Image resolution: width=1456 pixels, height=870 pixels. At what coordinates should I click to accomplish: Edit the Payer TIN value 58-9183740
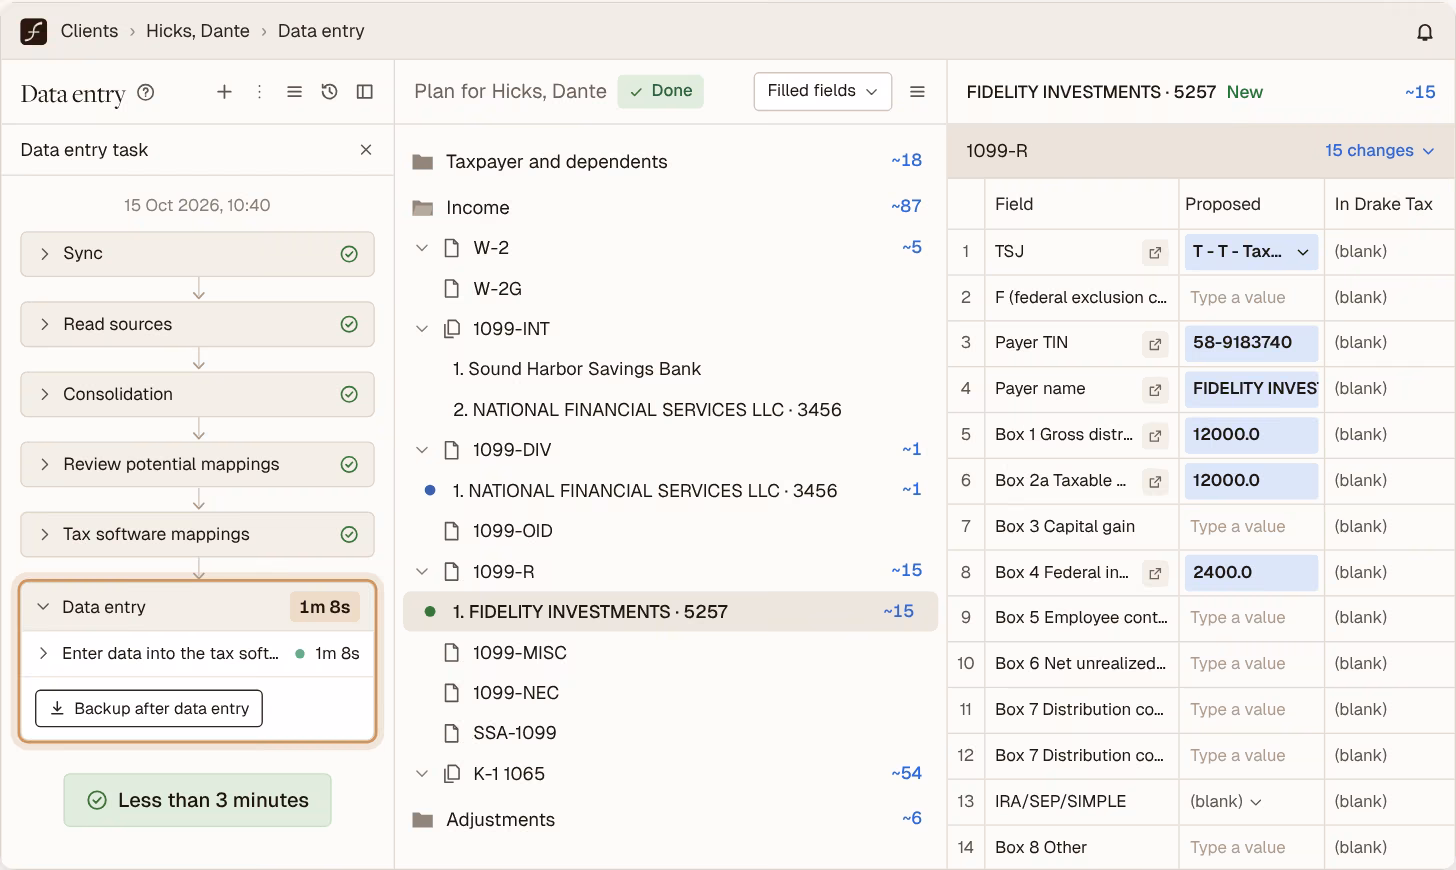pyautogui.click(x=1251, y=343)
